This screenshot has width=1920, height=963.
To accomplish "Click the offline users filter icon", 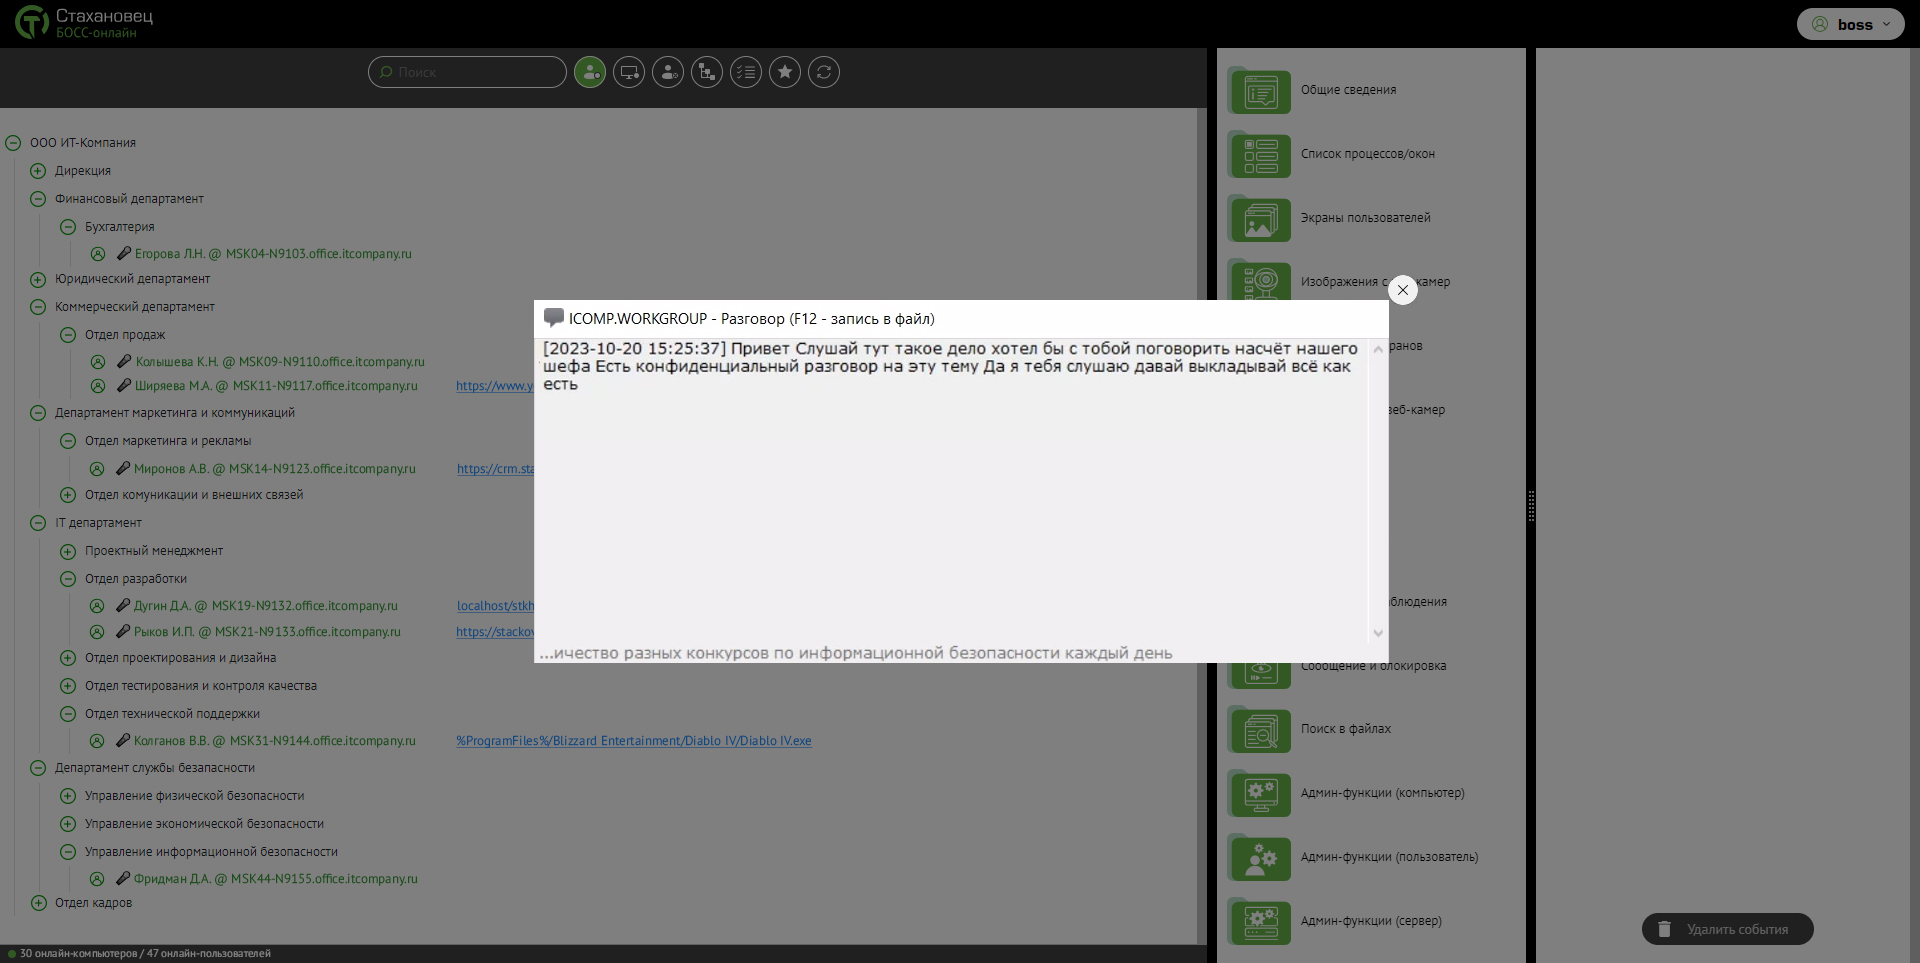I will tap(668, 72).
